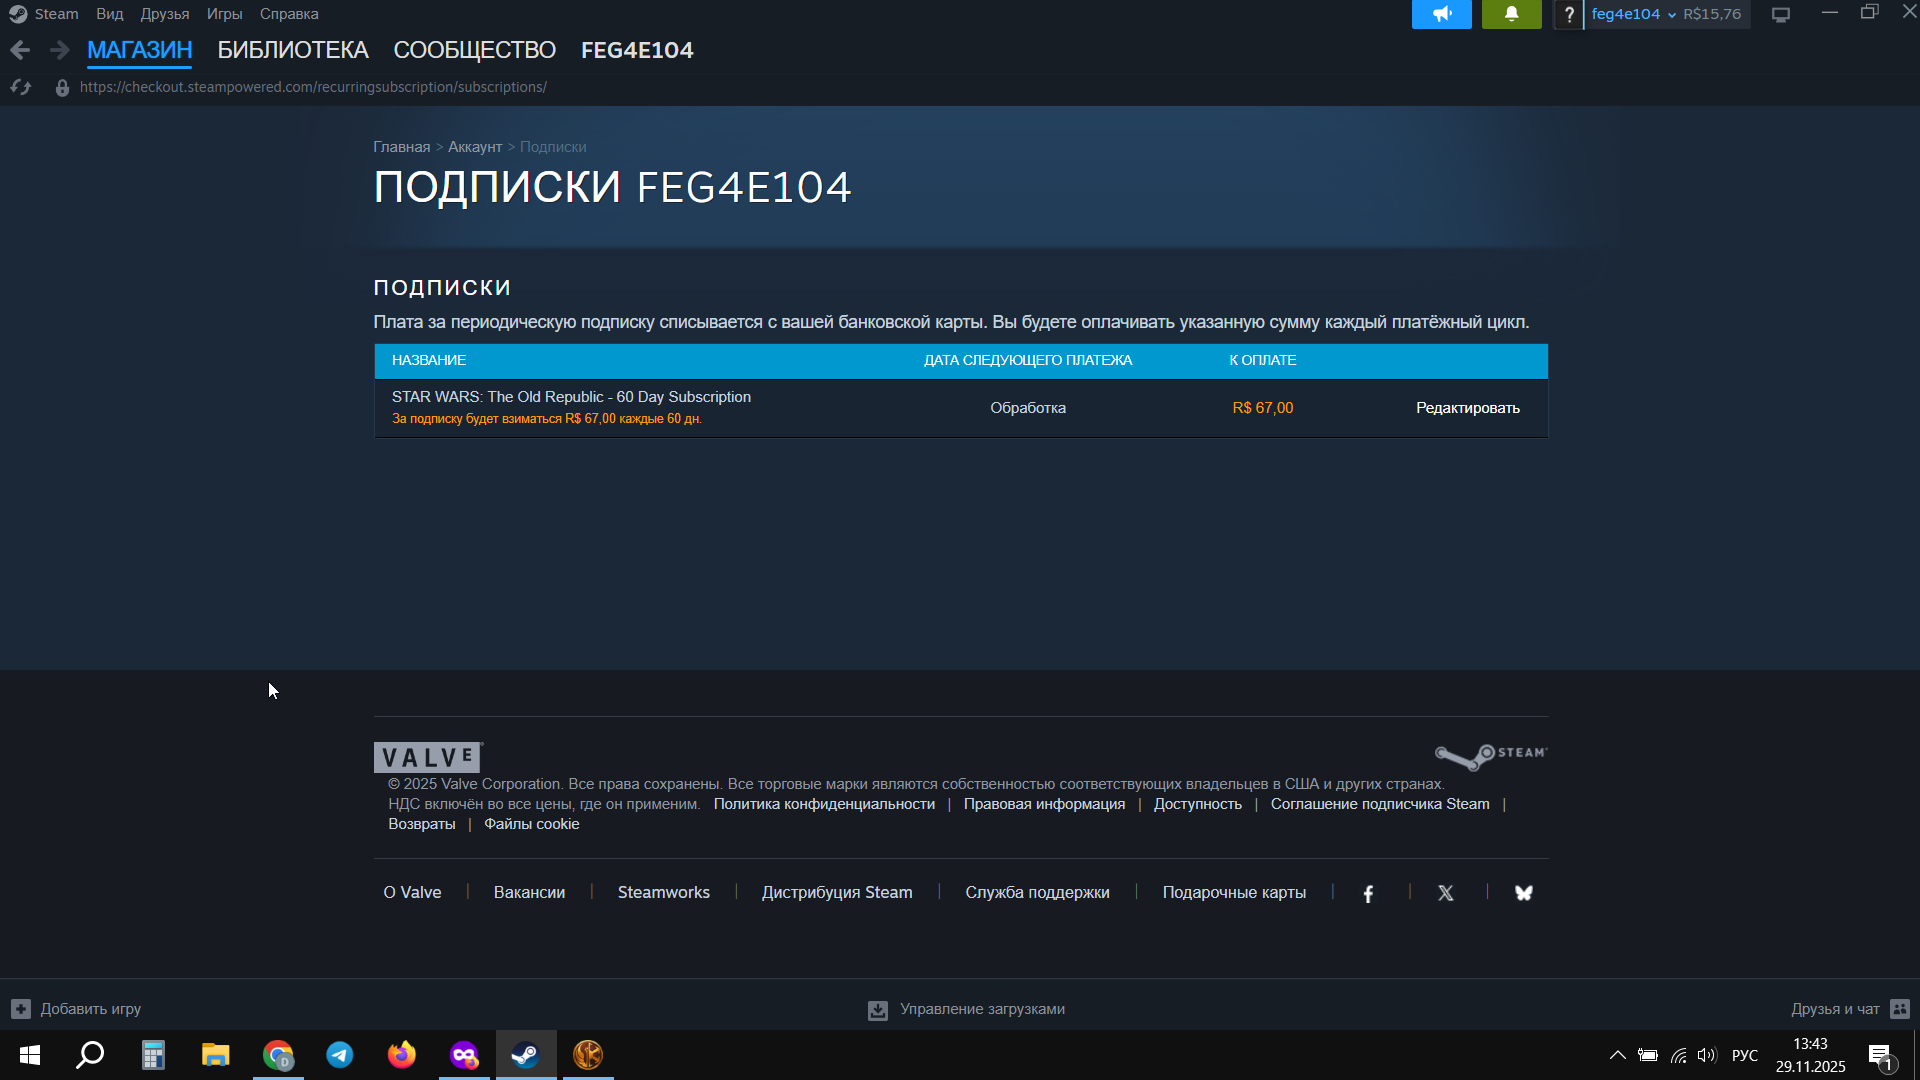Show hidden system tray icons chevron
This screenshot has width=1920, height=1080.
[1617, 1055]
